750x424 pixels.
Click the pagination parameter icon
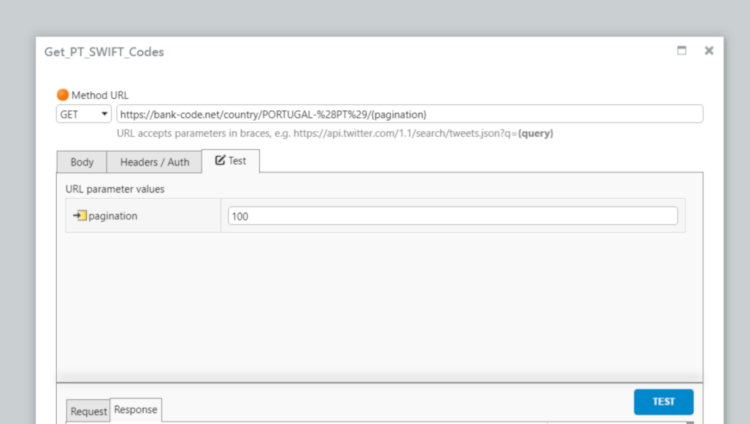tap(80, 215)
